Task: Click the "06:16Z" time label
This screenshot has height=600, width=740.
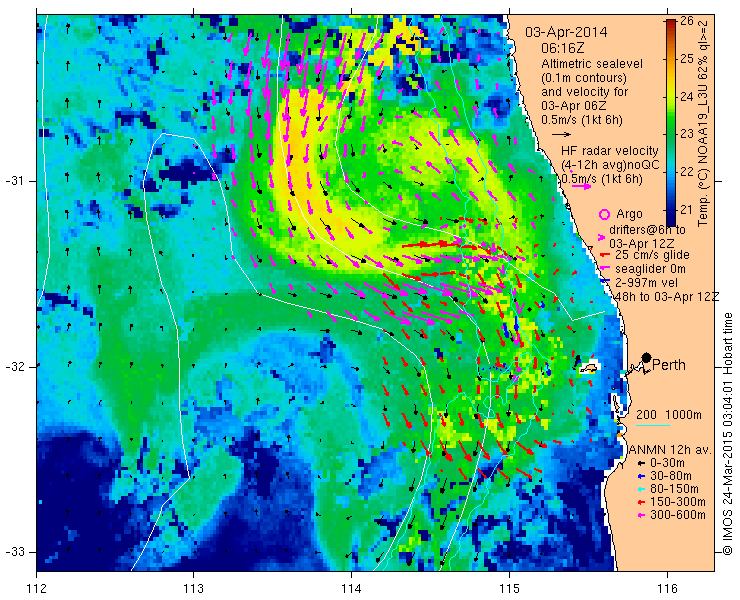Action: click(561, 48)
